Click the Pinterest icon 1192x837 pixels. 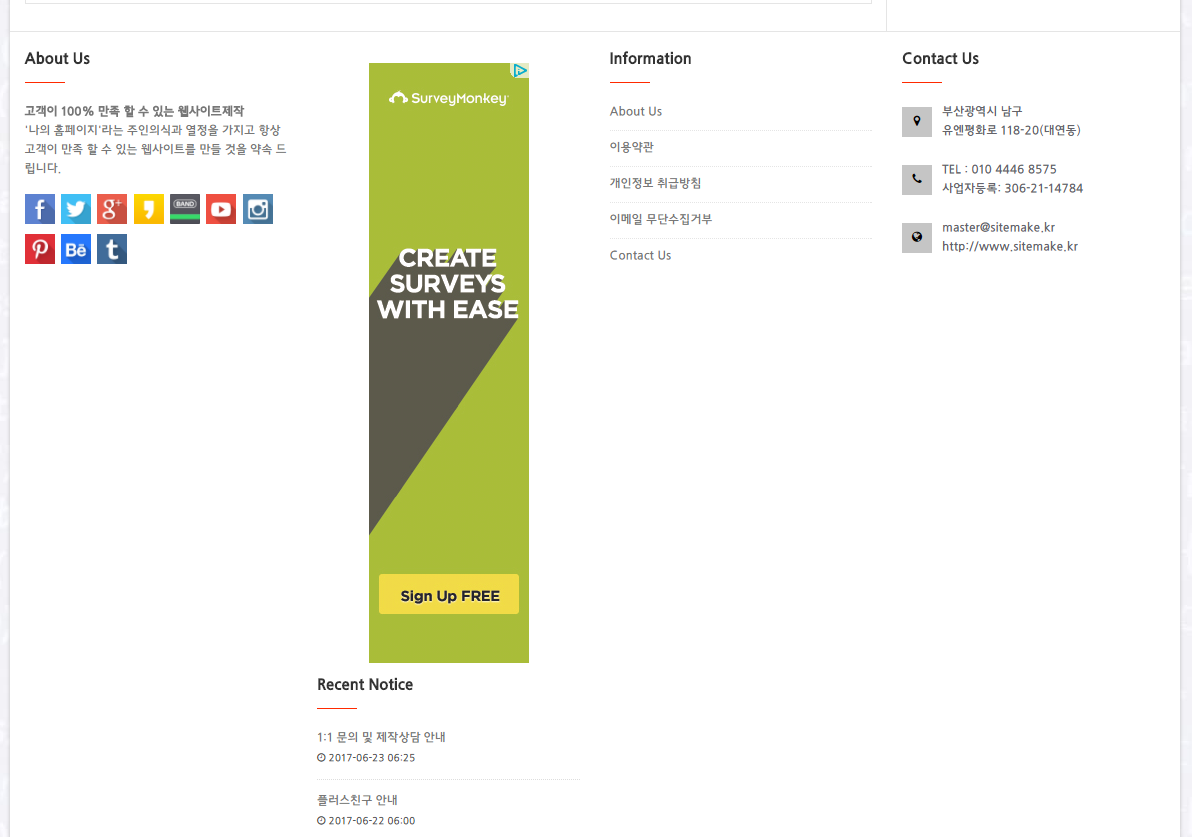click(40, 249)
